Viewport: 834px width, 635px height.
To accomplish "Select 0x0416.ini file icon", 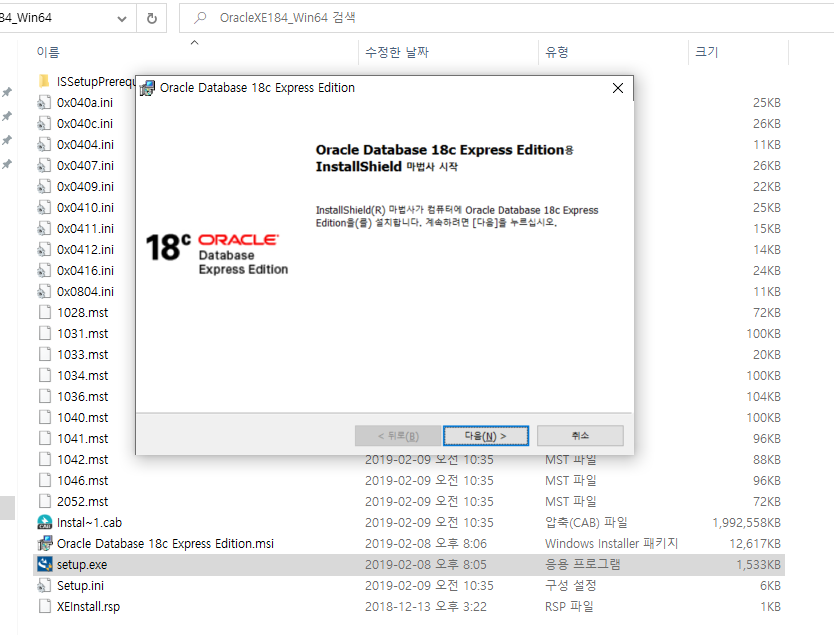I will 45,270.
